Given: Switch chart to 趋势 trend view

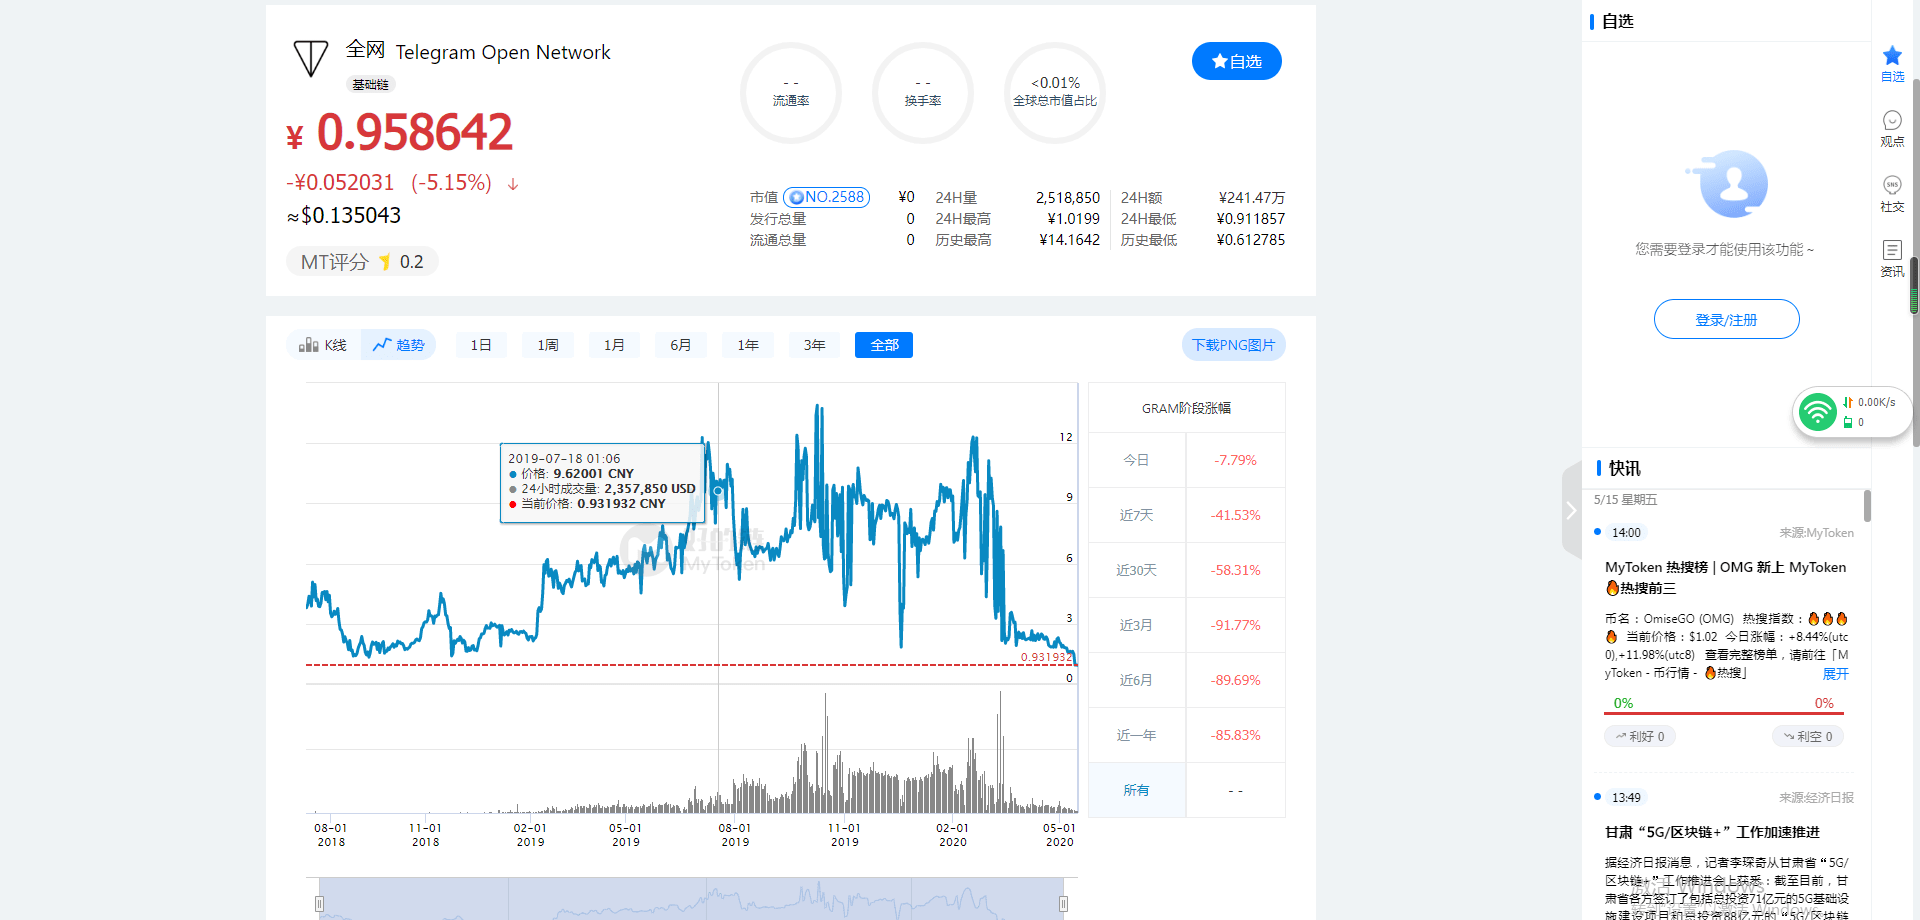Looking at the screenshot, I should pyautogui.click(x=399, y=345).
